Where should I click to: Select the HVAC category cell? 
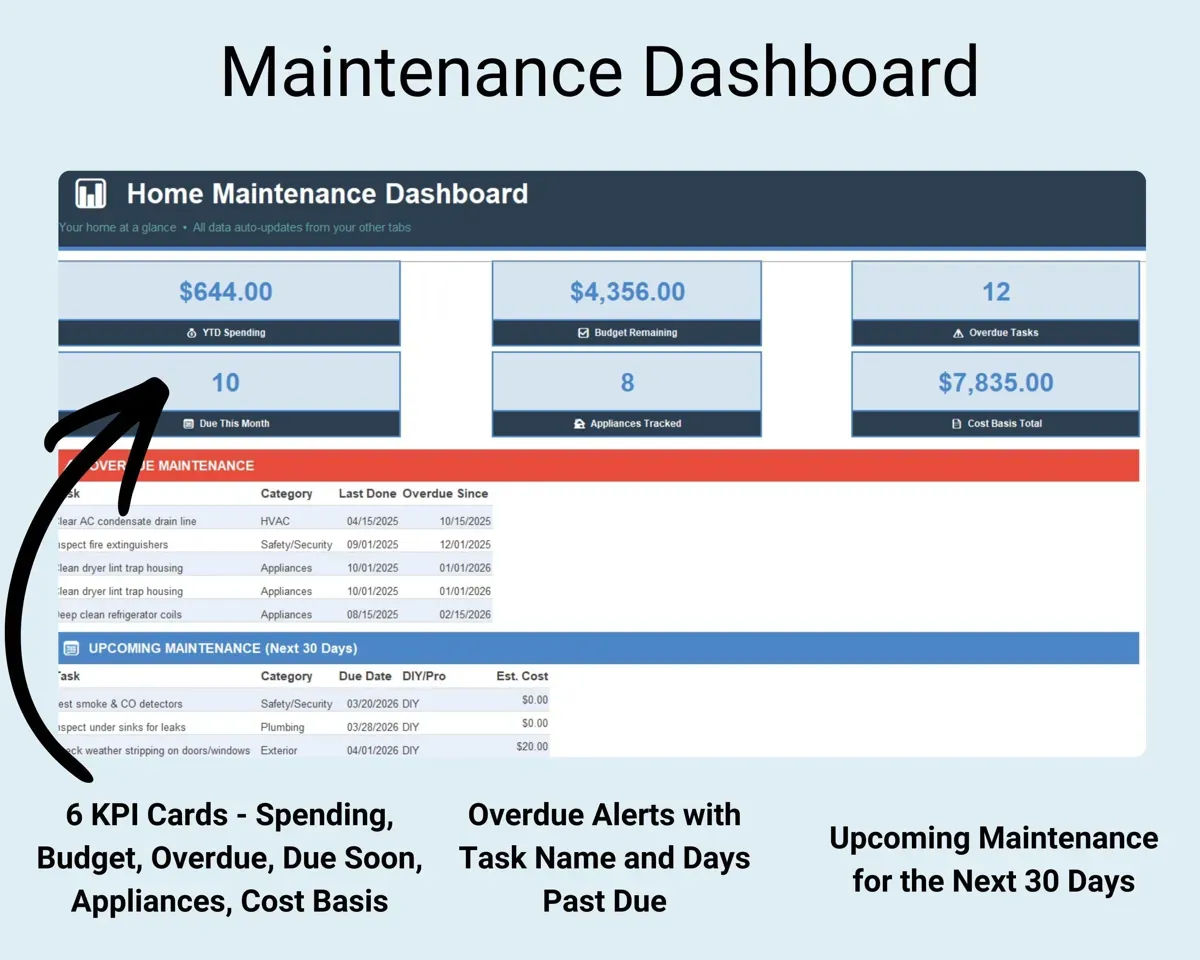(275, 521)
